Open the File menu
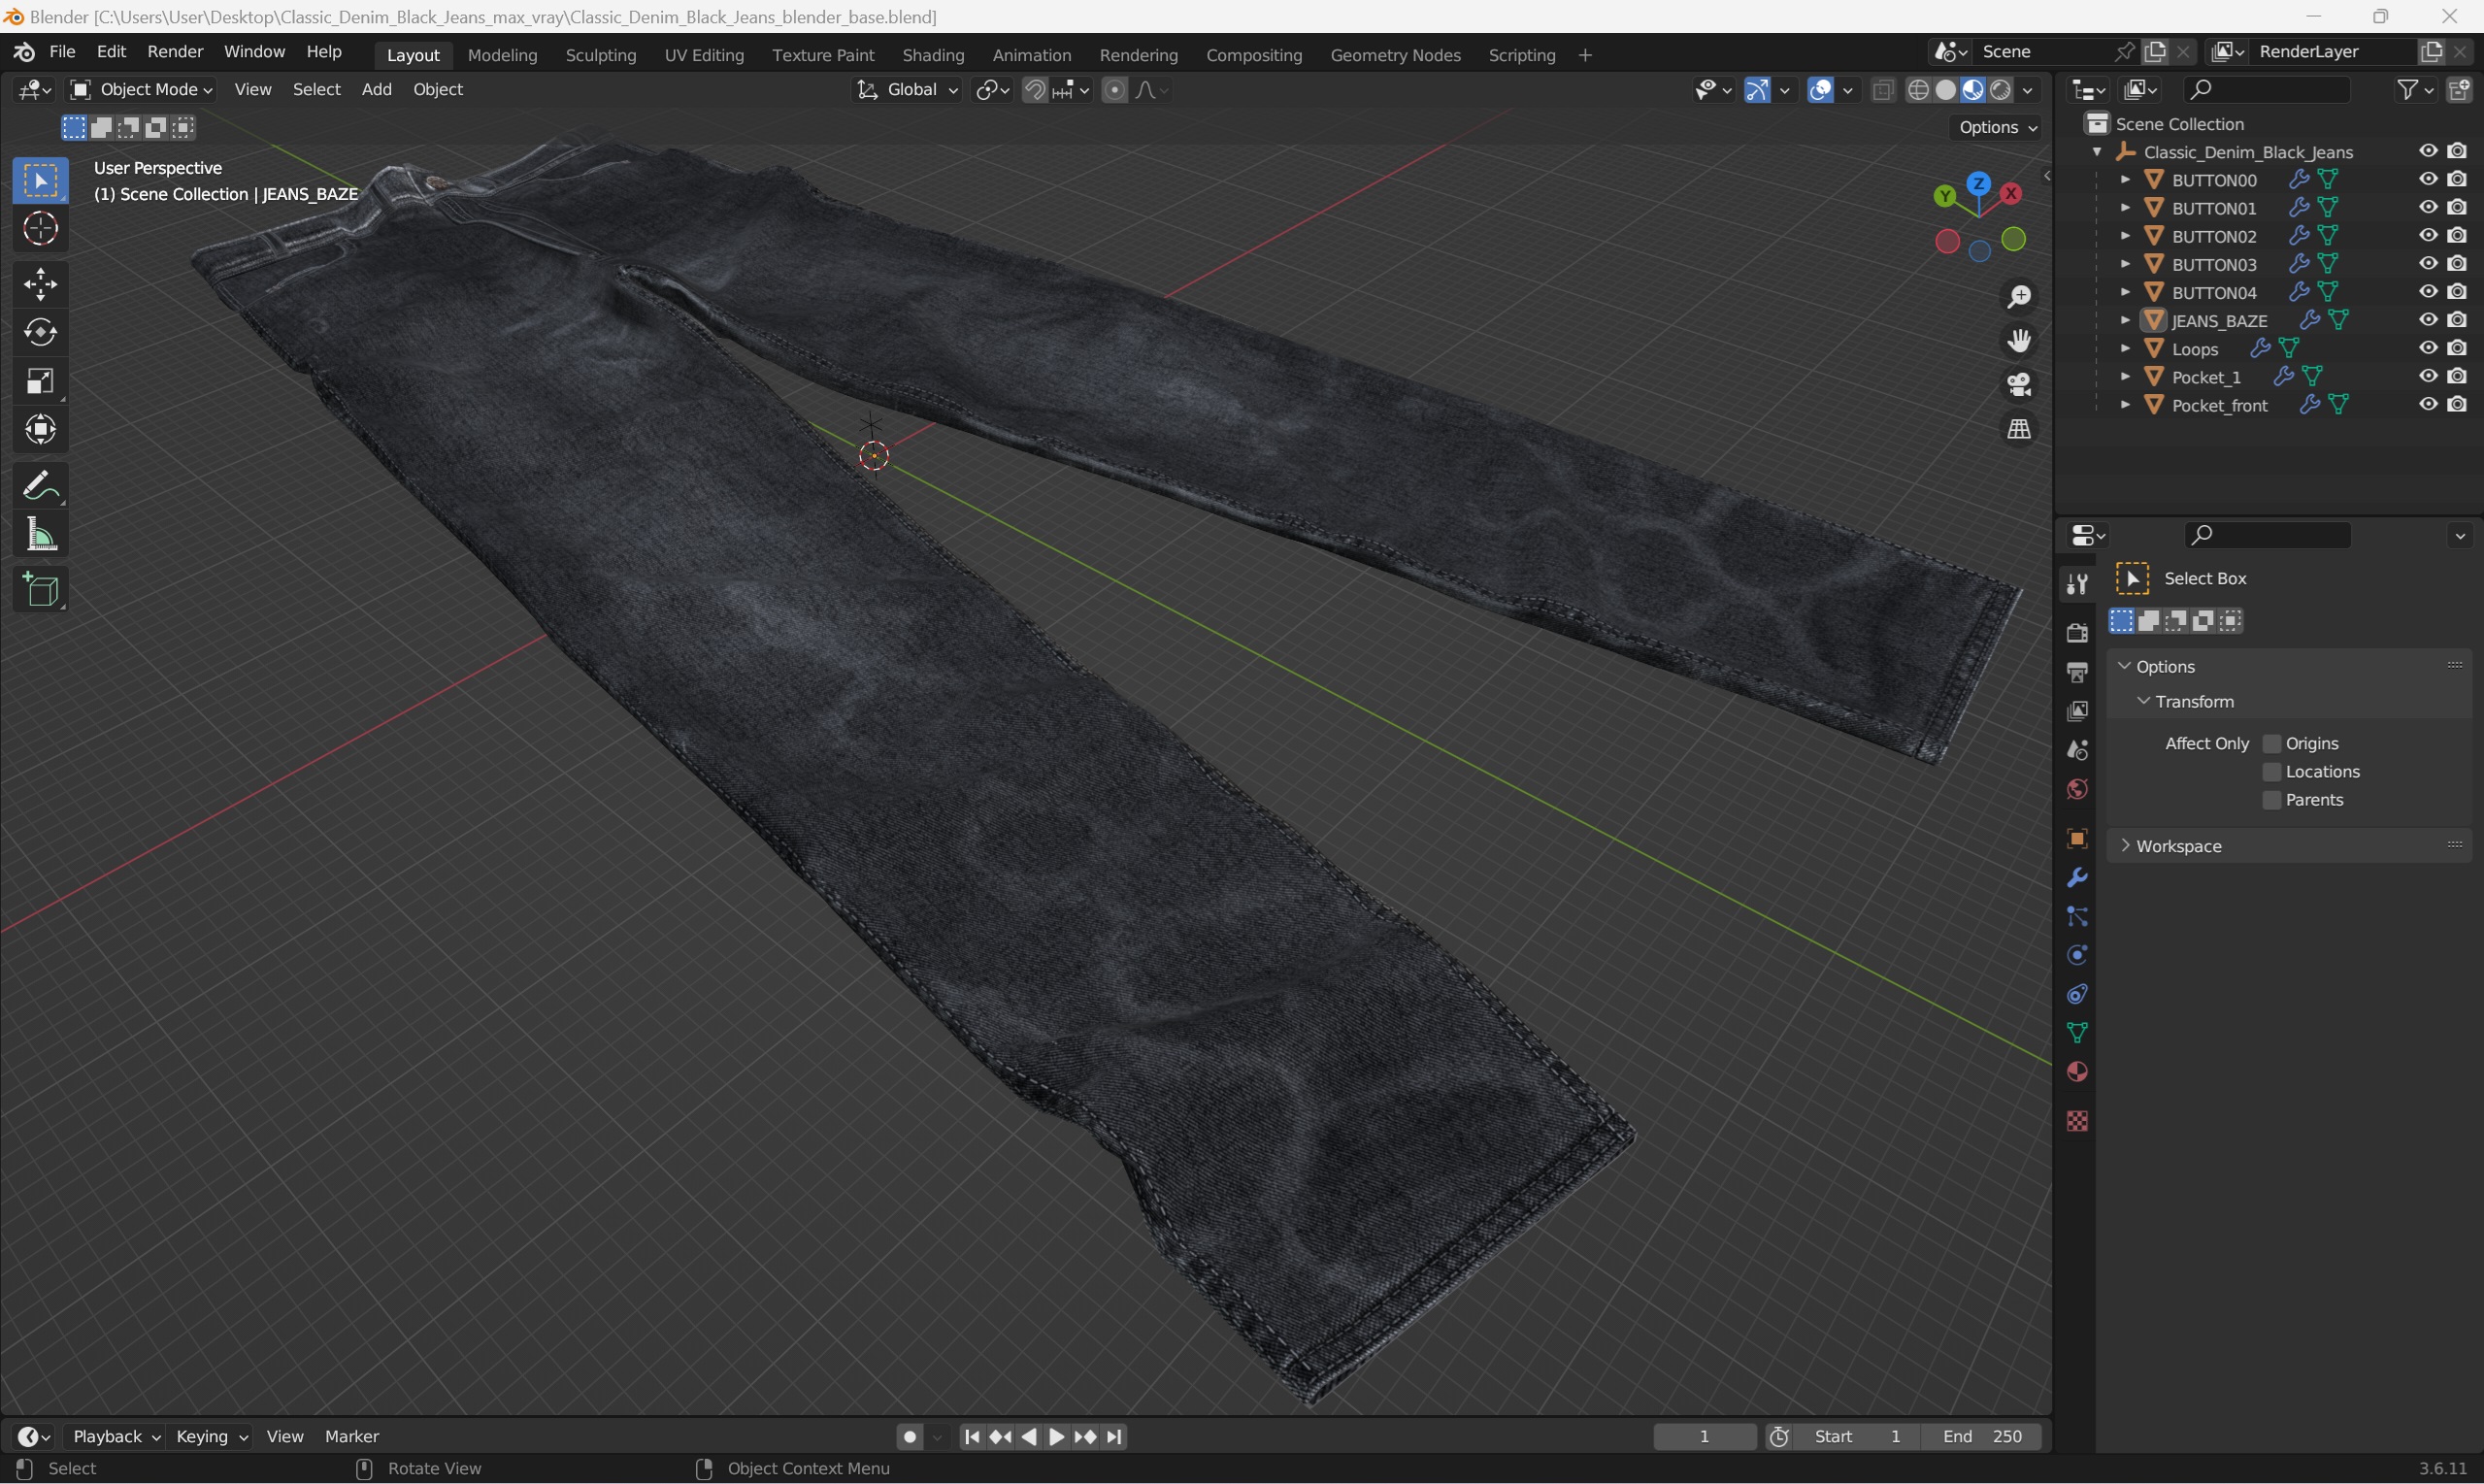This screenshot has width=2484, height=1484. point(62,52)
